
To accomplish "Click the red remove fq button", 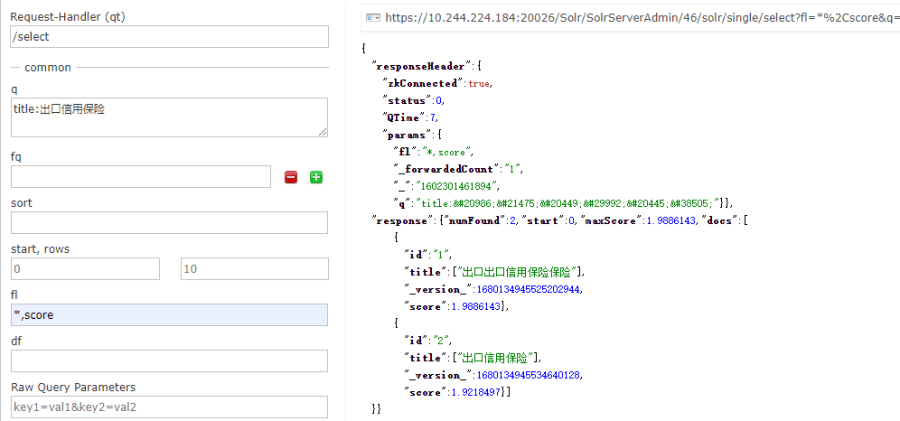I will (291, 177).
